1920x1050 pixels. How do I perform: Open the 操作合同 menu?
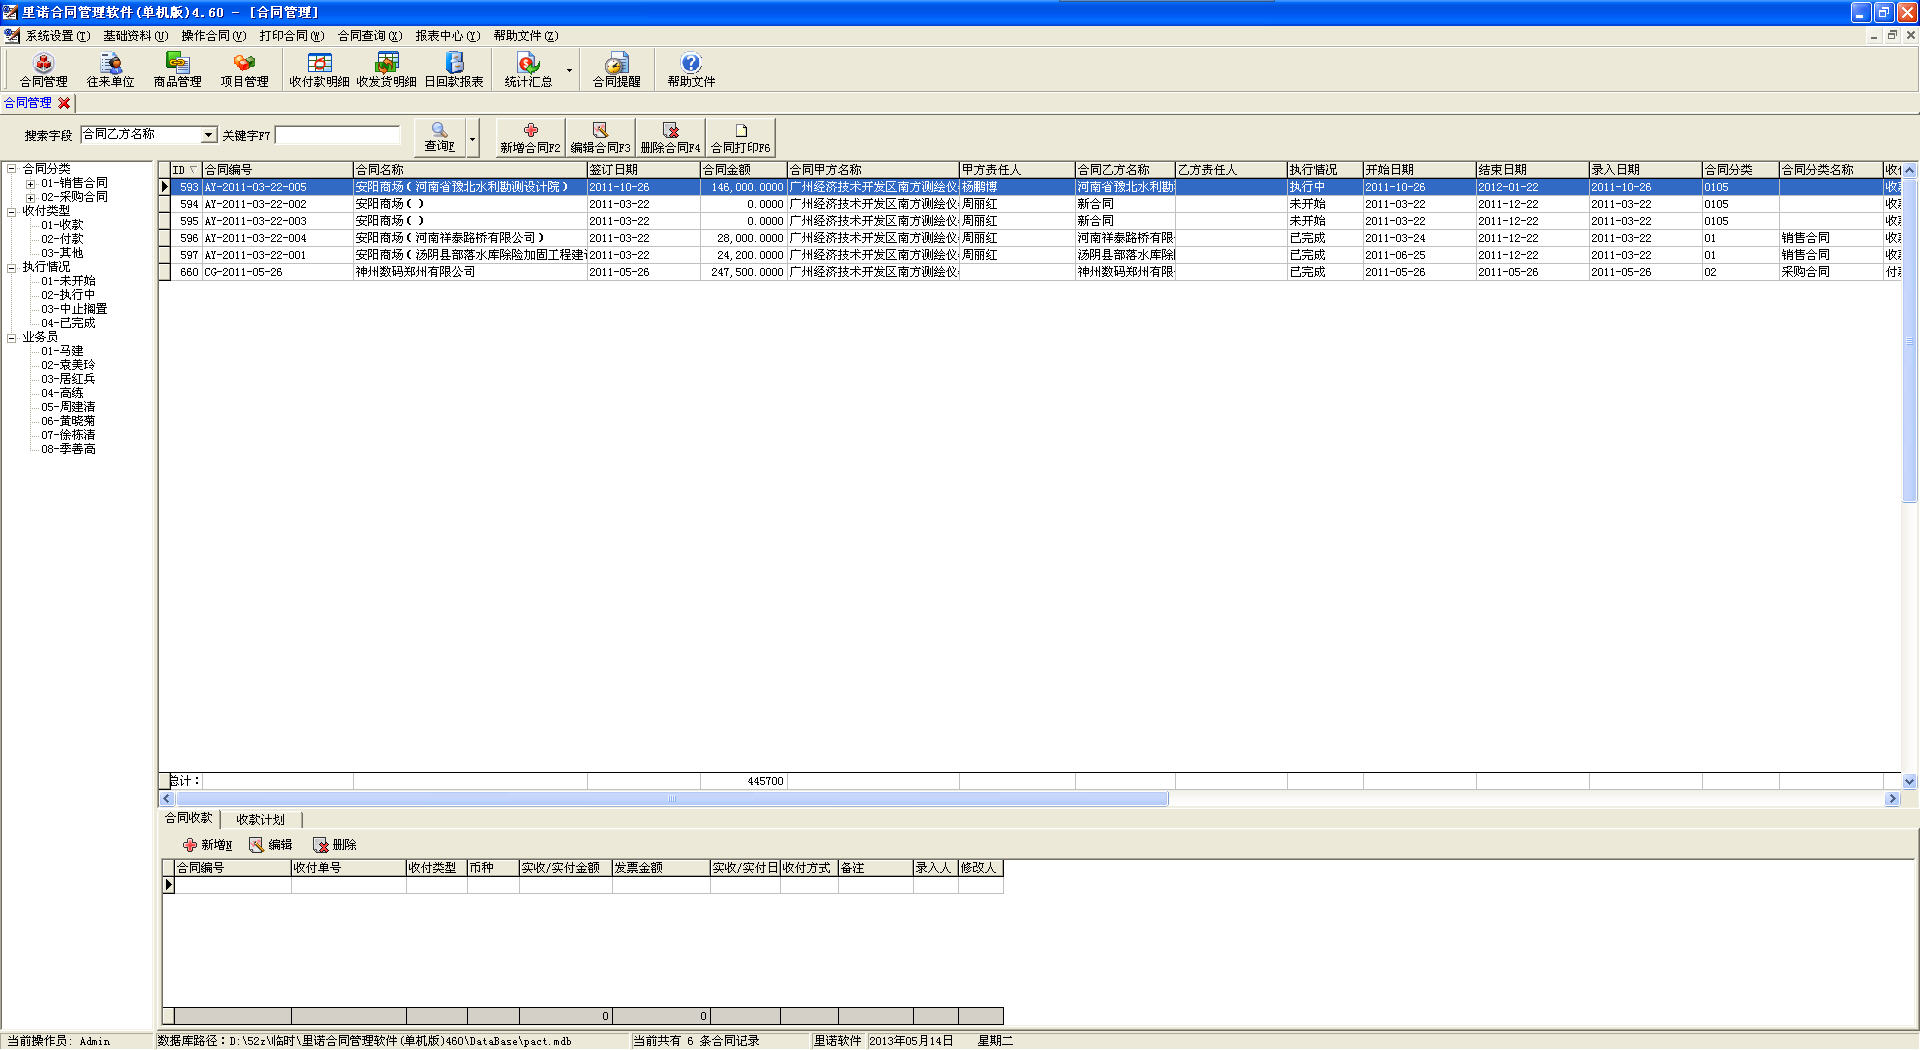pos(213,36)
